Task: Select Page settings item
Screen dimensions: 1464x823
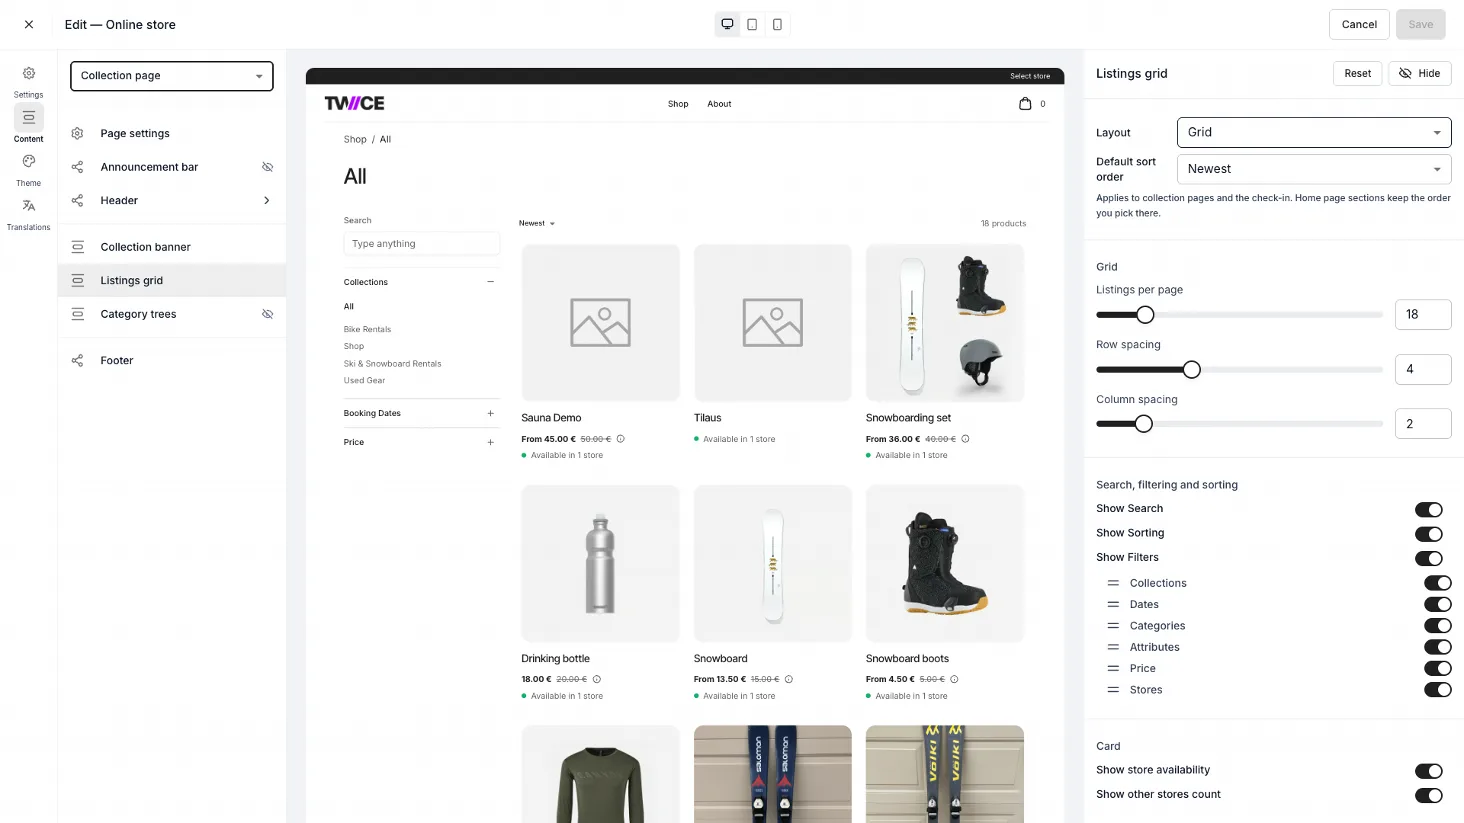Action: click(172, 133)
